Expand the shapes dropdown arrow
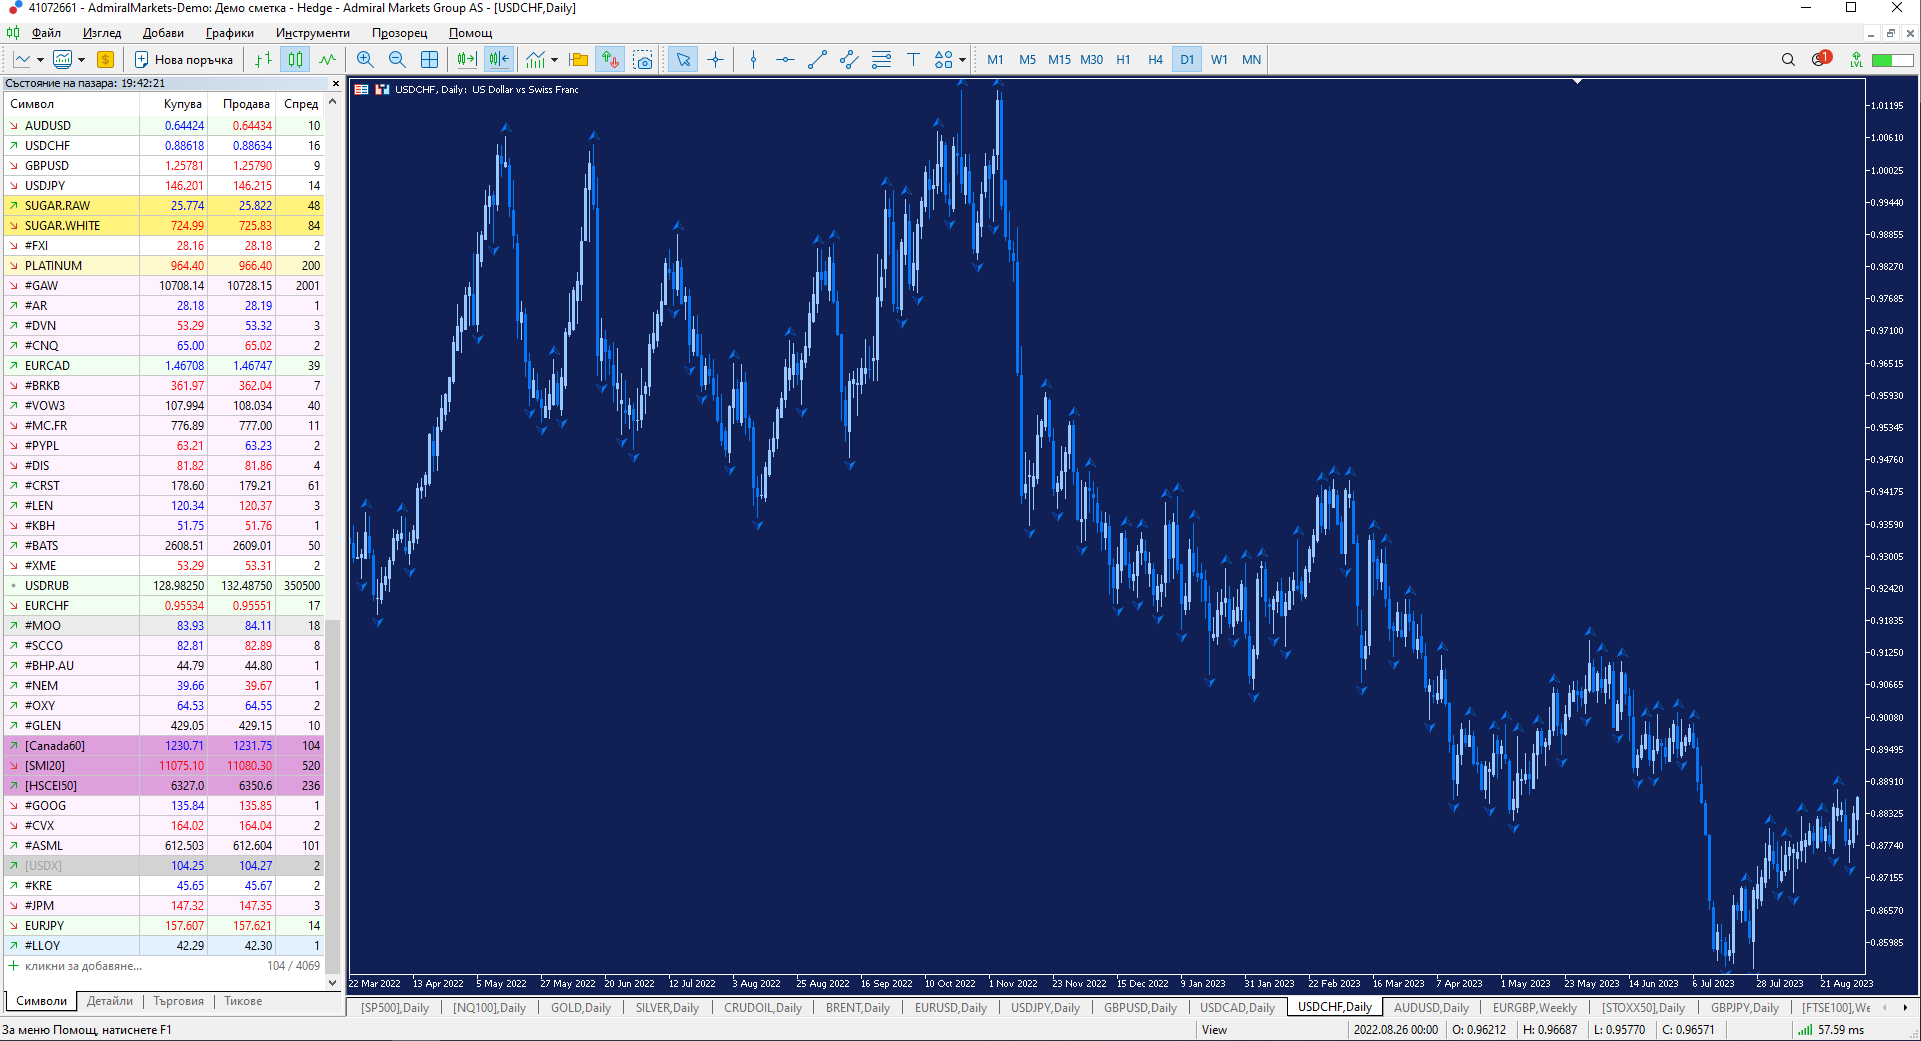Viewport: 1921px width, 1041px height. click(962, 60)
